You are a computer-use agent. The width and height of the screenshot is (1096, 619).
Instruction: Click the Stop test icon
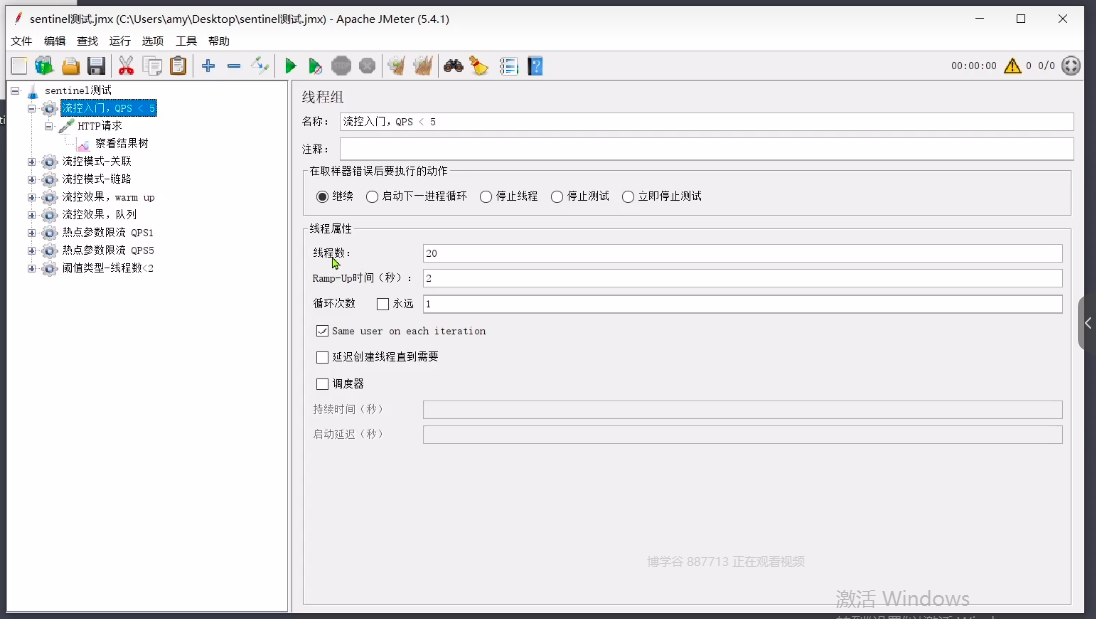[x=341, y=66]
